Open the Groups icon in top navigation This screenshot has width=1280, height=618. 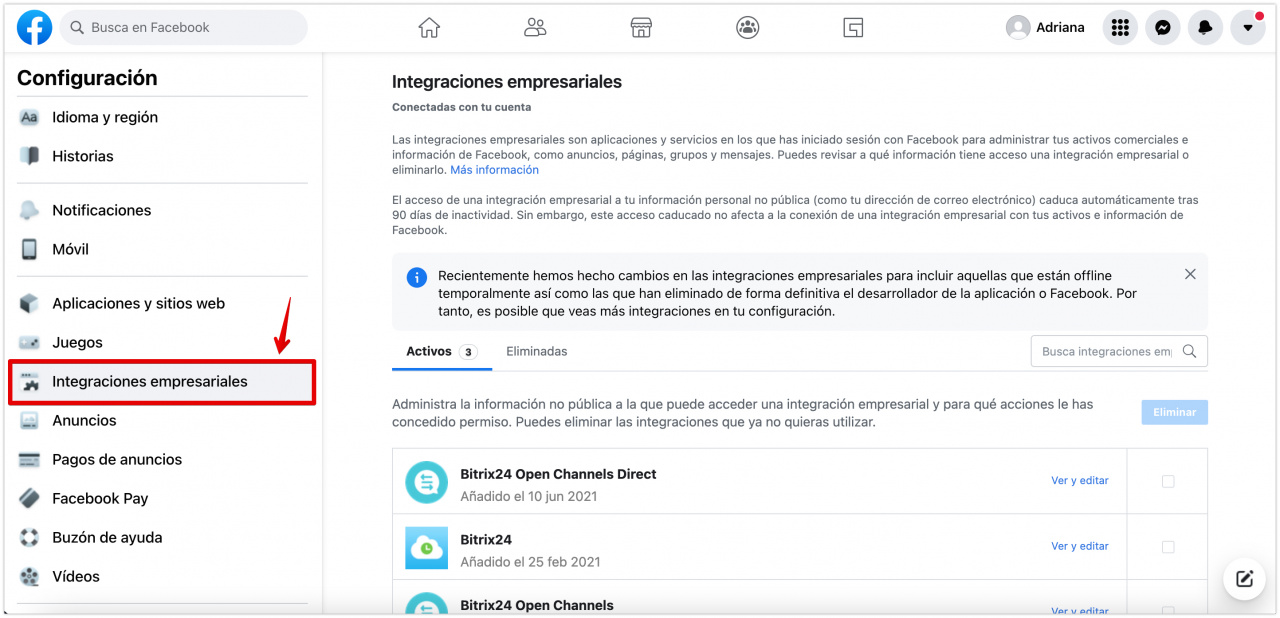[x=748, y=28]
